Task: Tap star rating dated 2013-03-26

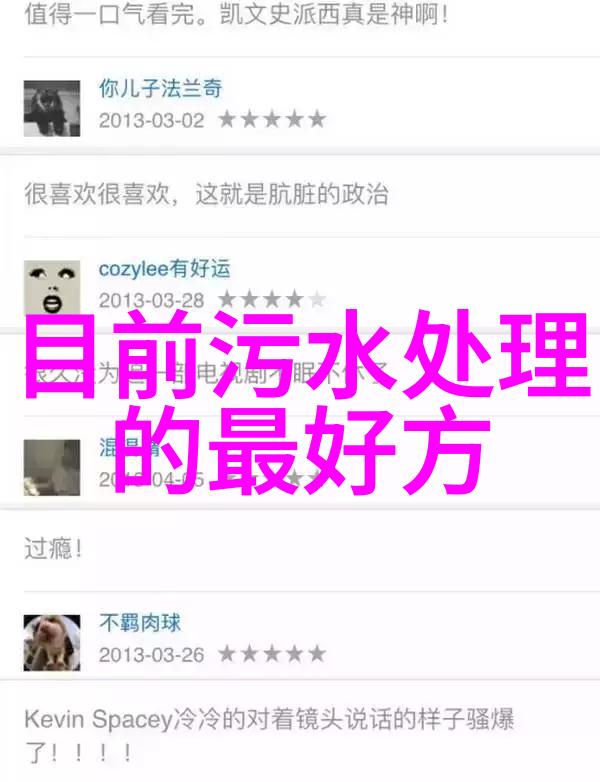Action: (x=272, y=654)
